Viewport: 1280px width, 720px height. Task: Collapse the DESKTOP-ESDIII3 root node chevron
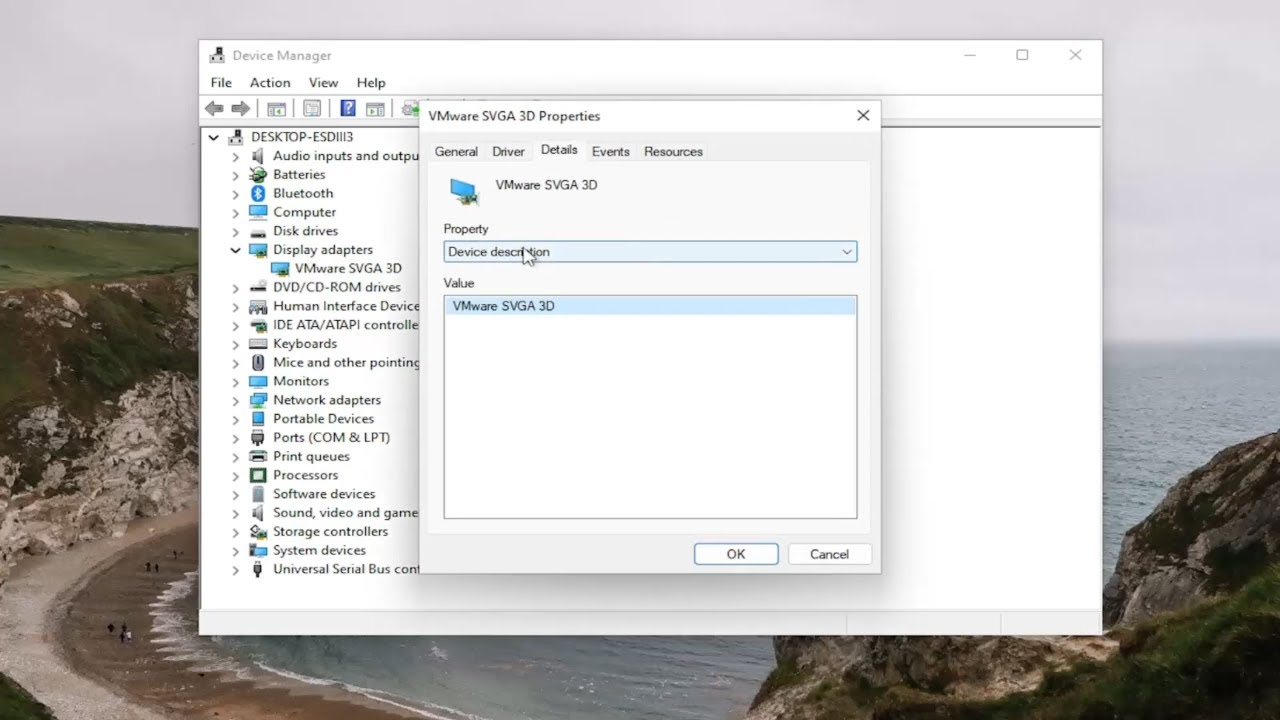tap(213, 137)
